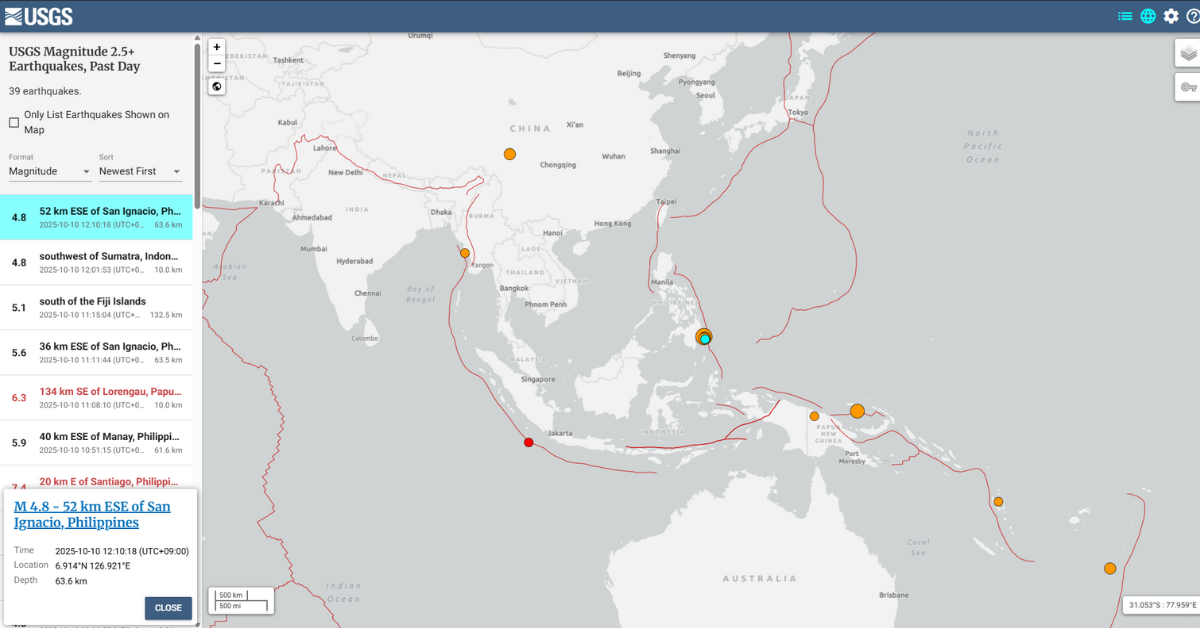Click the red earthquake marker near Jakarta
This screenshot has height=628, width=1200.
click(528, 443)
